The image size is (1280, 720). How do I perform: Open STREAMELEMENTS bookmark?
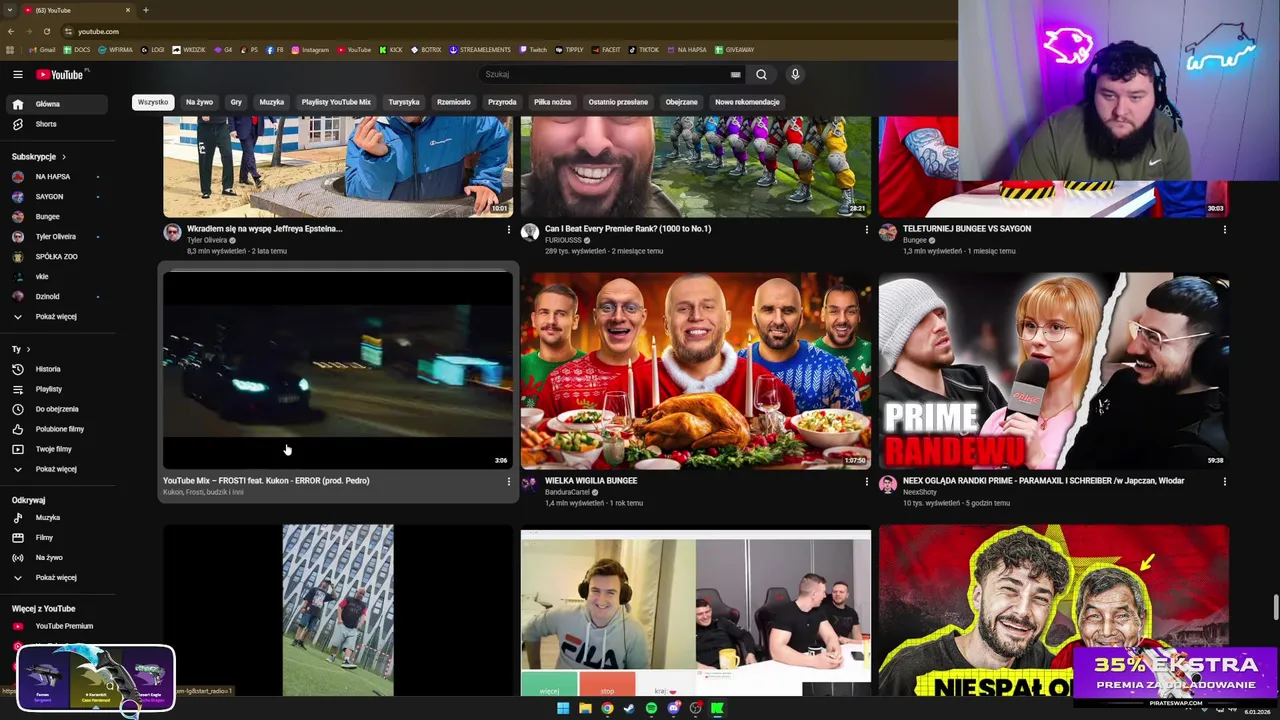coord(480,49)
